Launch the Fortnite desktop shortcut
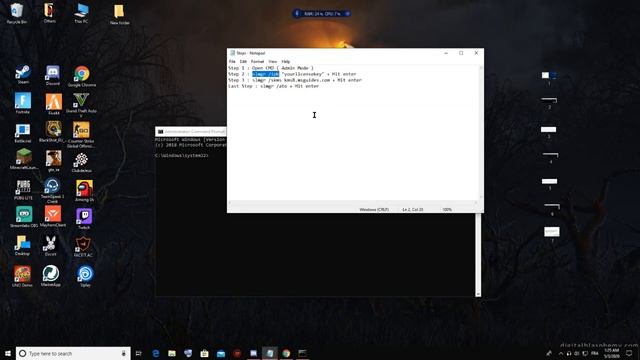This screenshot has height=360, width=640. point(23,103)
